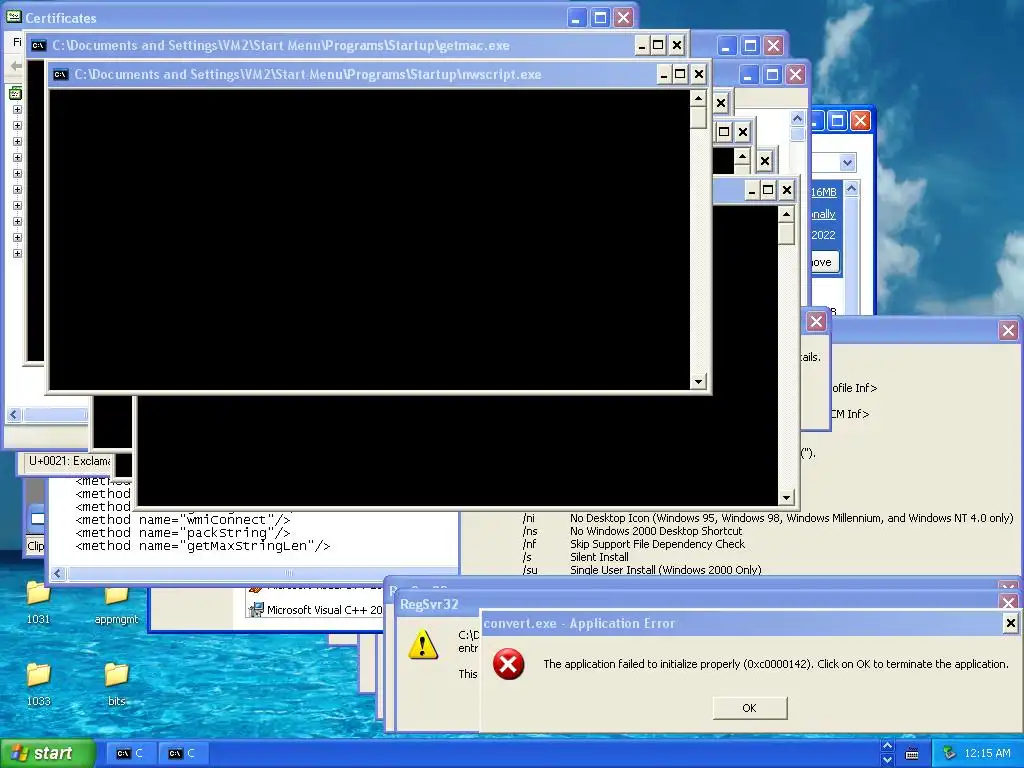The image size is (1024, 768).
Task: Activate console taskbar button adjacent to Start
Action: pos(130,754)
